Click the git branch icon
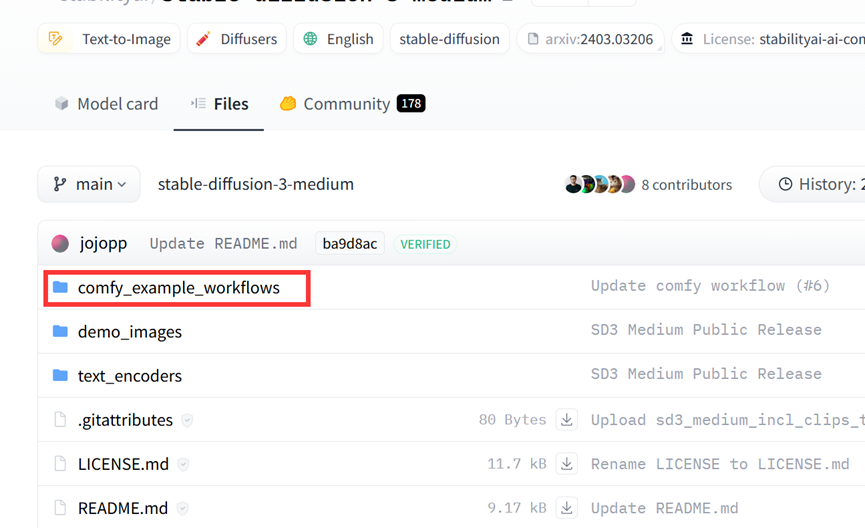The width and height of the screenshot is (865, 528). tap(60, 184)
